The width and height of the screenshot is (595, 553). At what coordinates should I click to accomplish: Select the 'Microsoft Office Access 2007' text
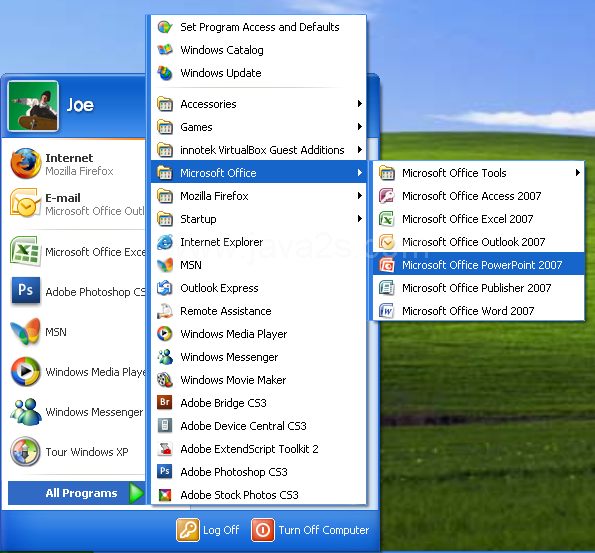[472, 196]
